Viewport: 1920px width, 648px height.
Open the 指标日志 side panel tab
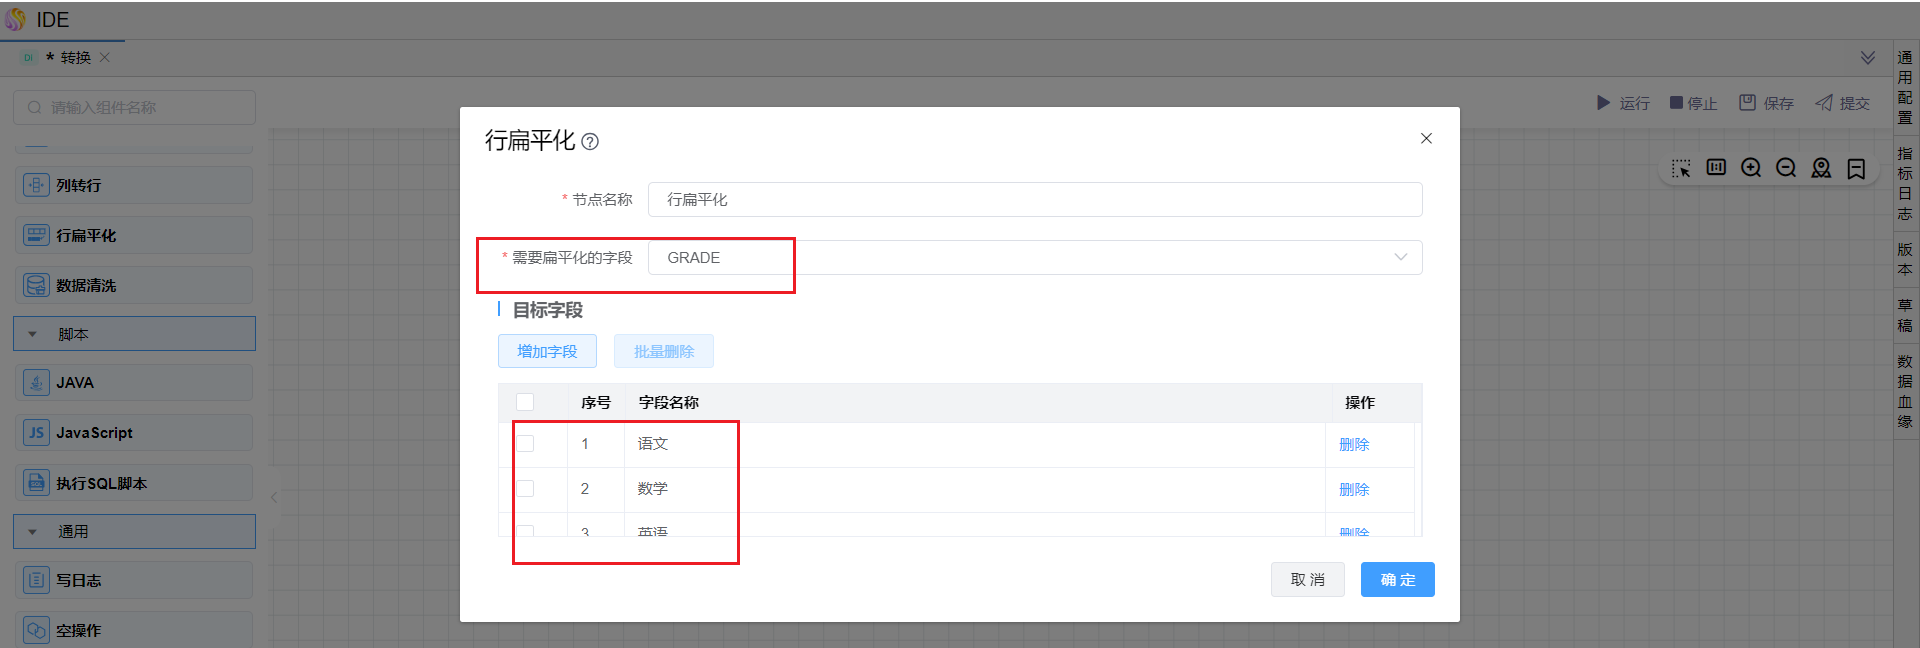1905,183
